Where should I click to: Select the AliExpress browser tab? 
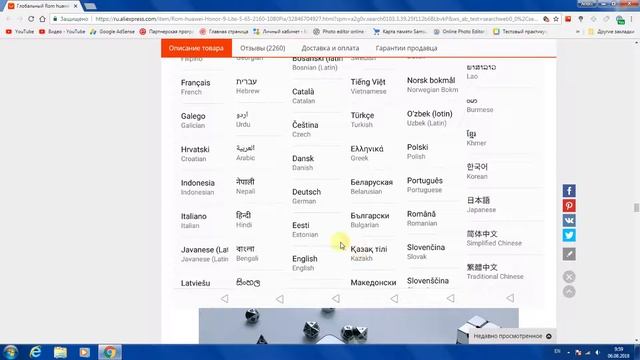tap(42, 6)
